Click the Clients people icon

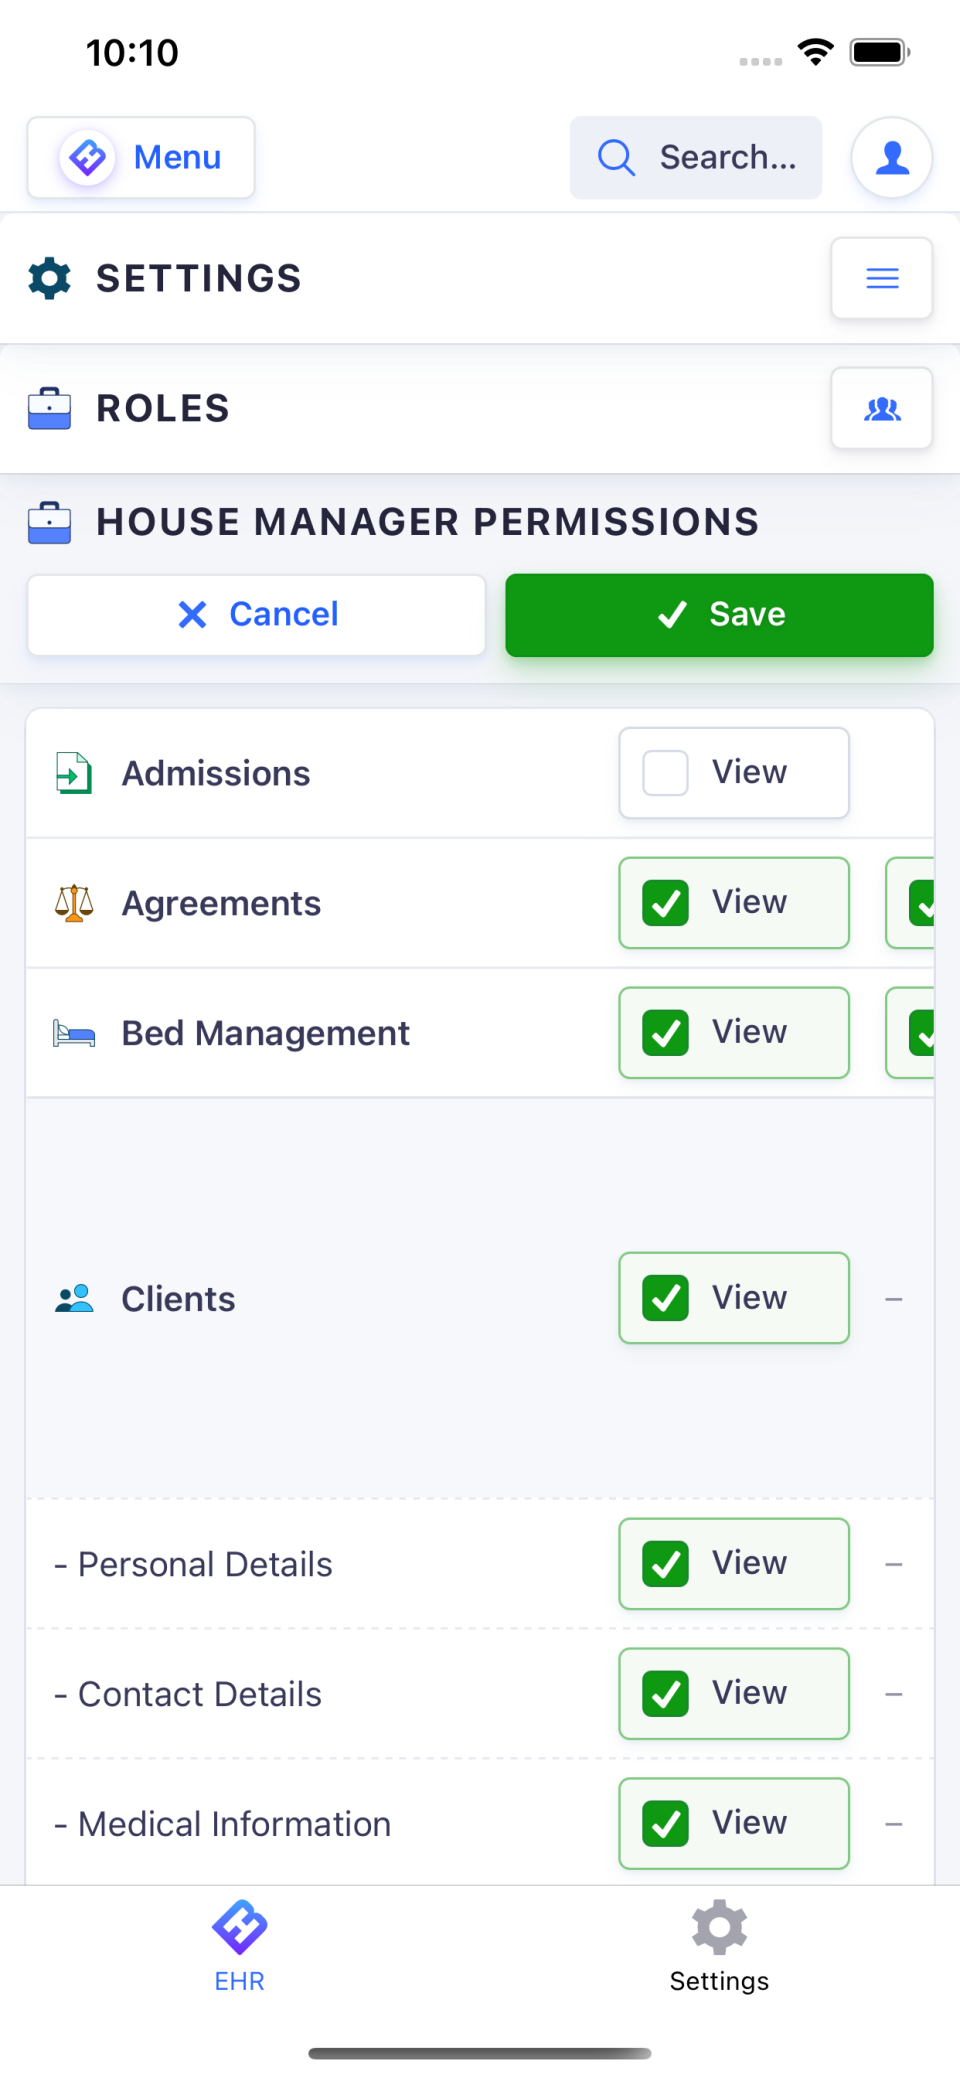tap(74, 1298)
